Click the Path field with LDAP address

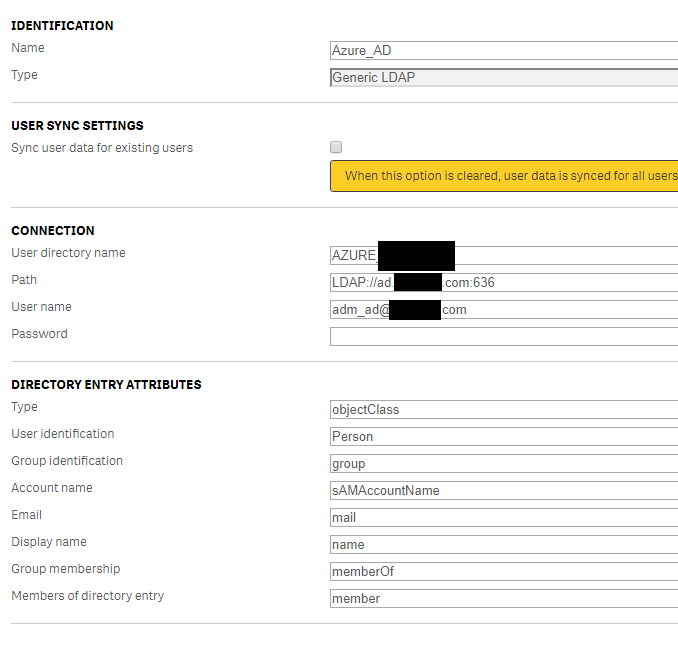click(x=504, y=282)
